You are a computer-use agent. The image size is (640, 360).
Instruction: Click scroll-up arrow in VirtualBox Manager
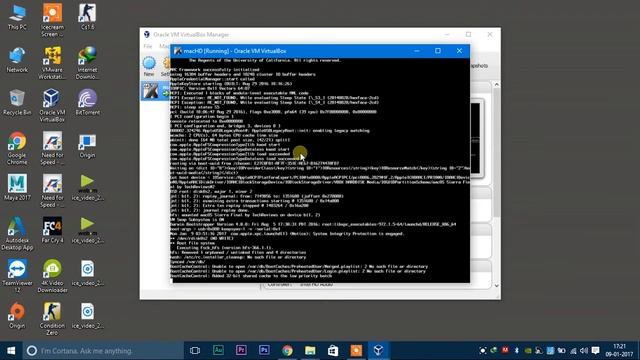[496, 84]
